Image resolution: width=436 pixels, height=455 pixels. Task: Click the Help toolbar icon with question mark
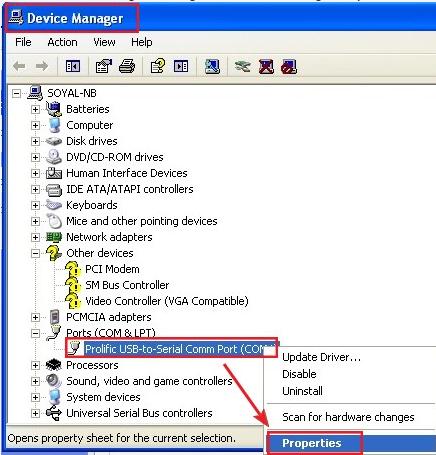tap(157, 66)
